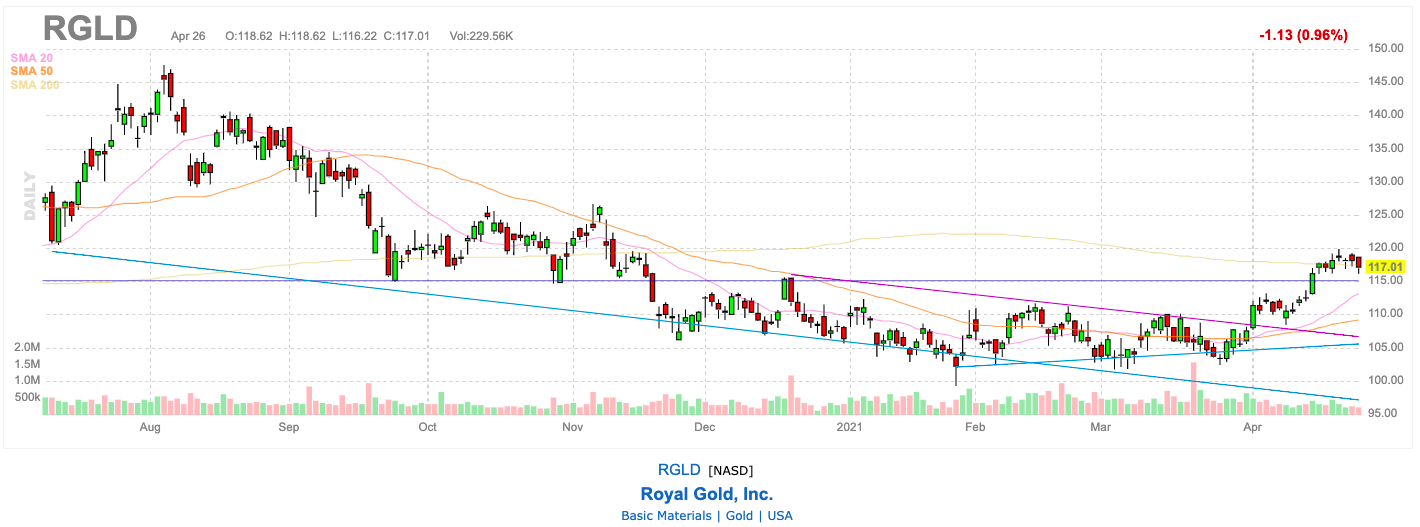
Task: Click the 1.0M volume axis label
Action: (x=25, y=381)
